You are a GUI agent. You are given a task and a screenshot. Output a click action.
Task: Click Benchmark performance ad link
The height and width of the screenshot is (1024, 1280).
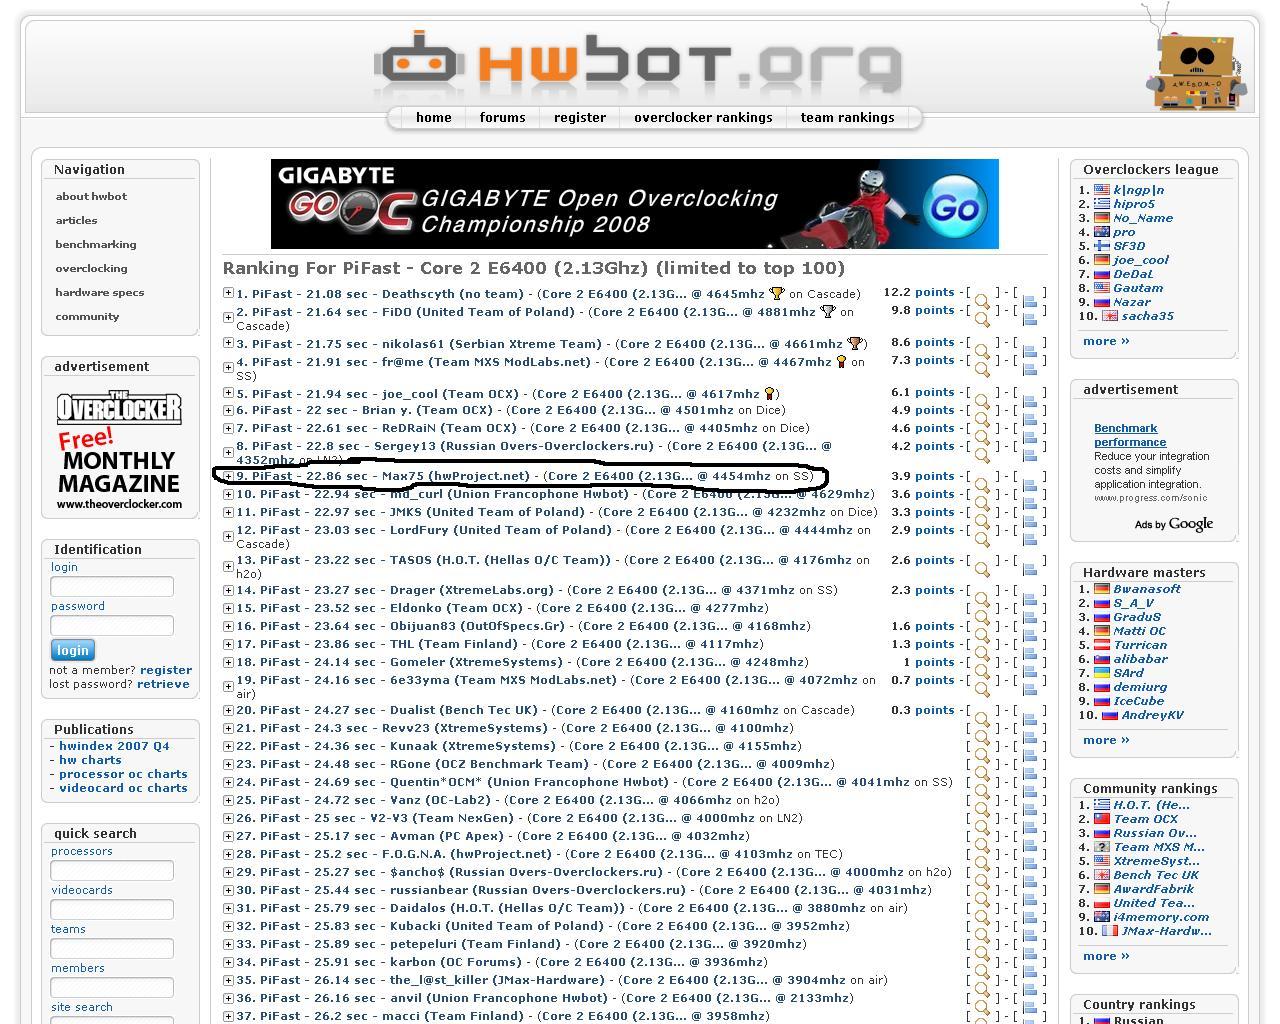(1130, 435)
